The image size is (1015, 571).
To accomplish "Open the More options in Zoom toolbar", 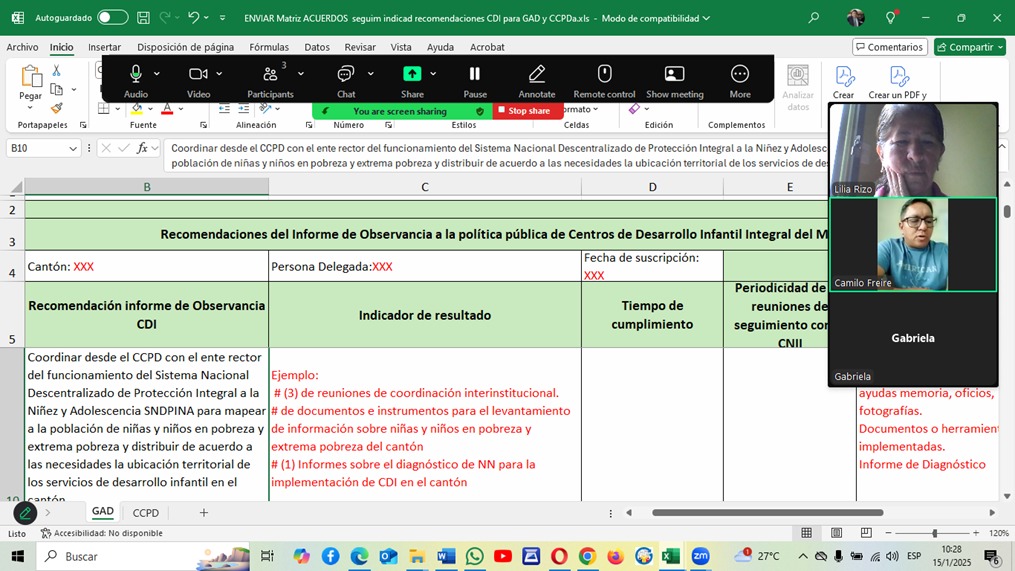I will coord(740,74).
